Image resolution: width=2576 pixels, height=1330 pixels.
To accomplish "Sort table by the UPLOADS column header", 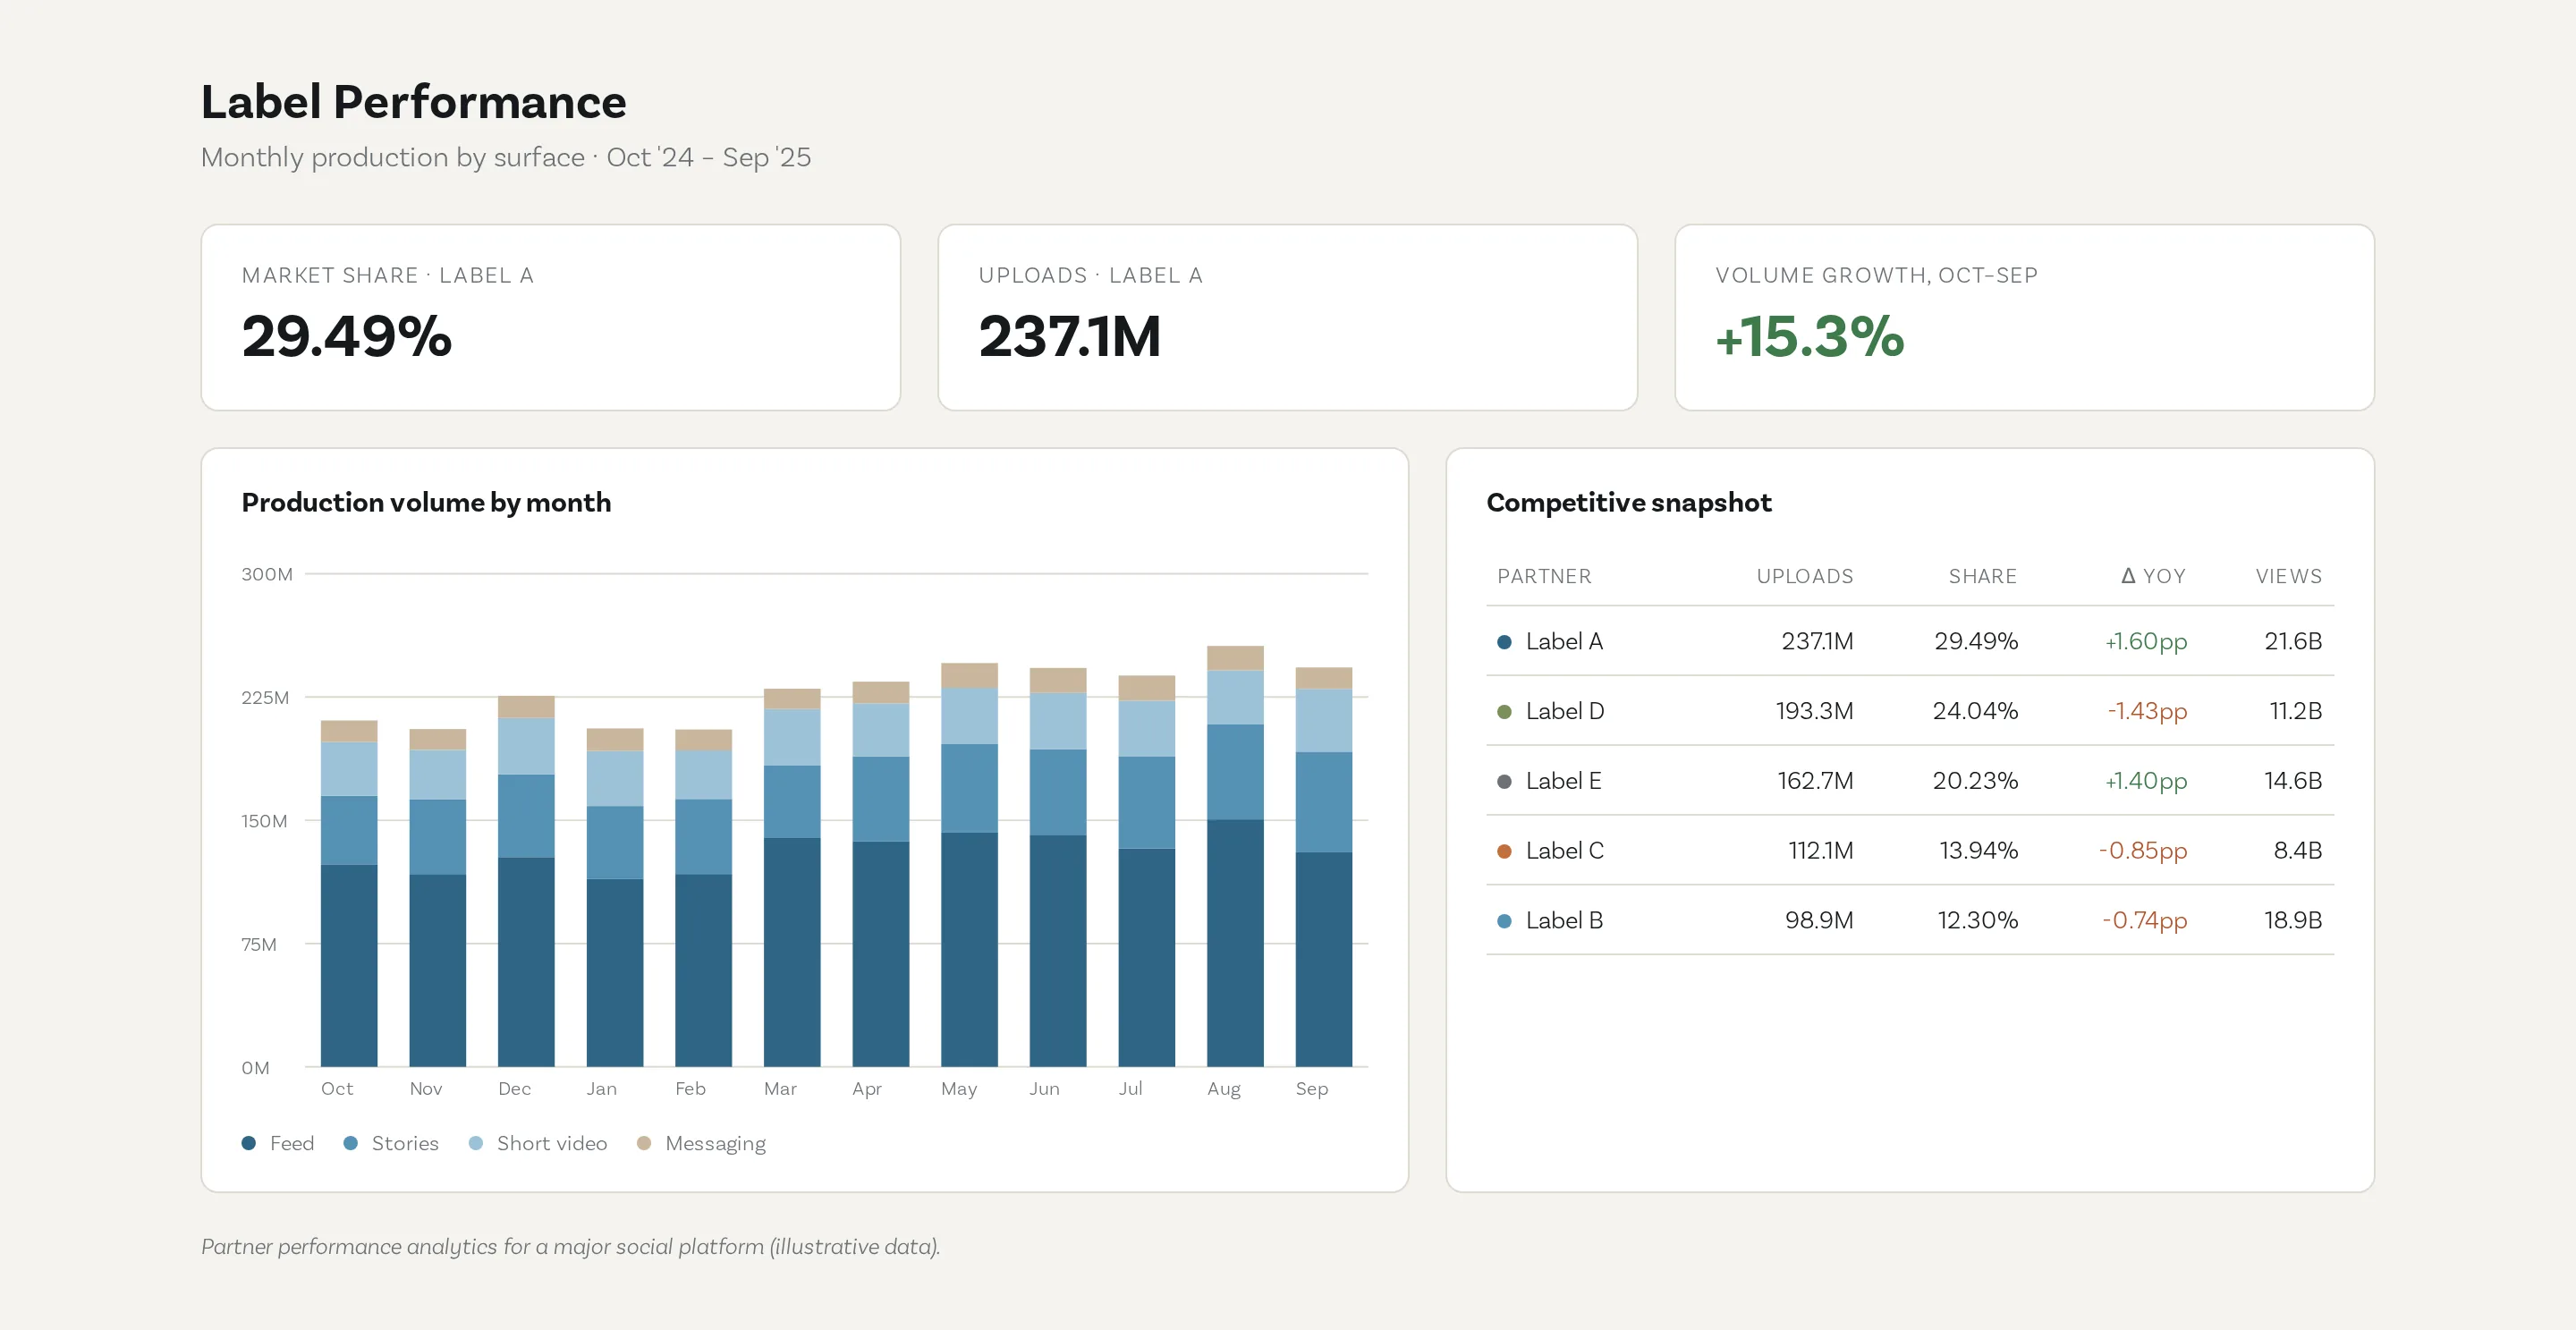I will (1804, 576).
